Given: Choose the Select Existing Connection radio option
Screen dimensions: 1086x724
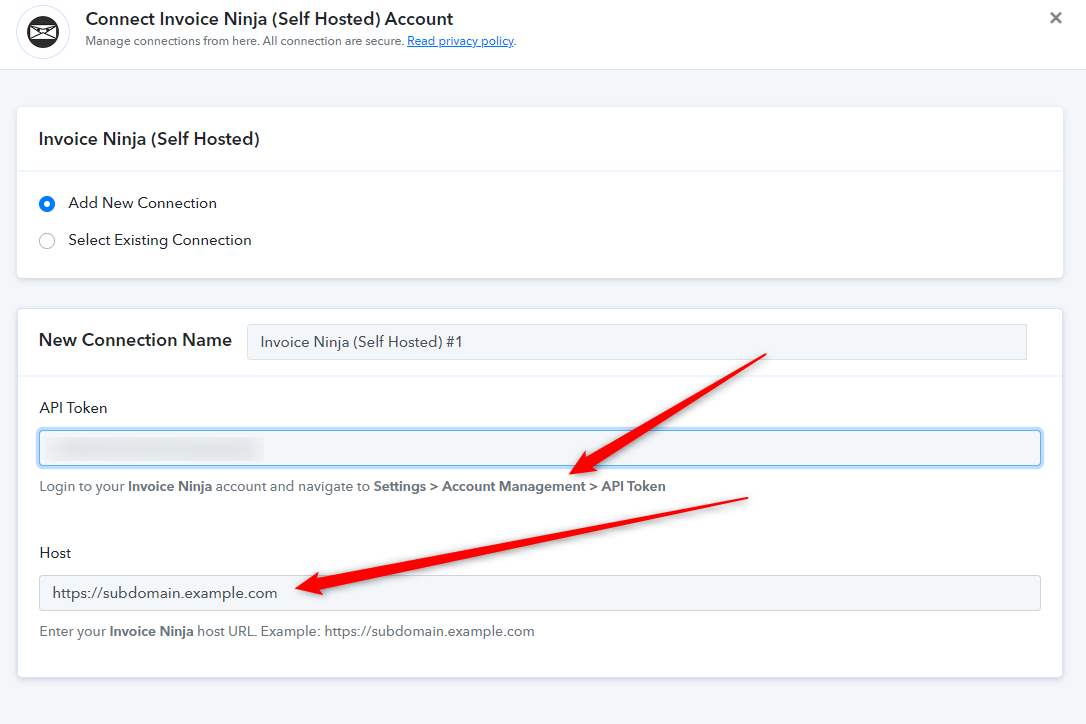Looking at the screenshot, I should pyautogui.click(x=47, y=240).
